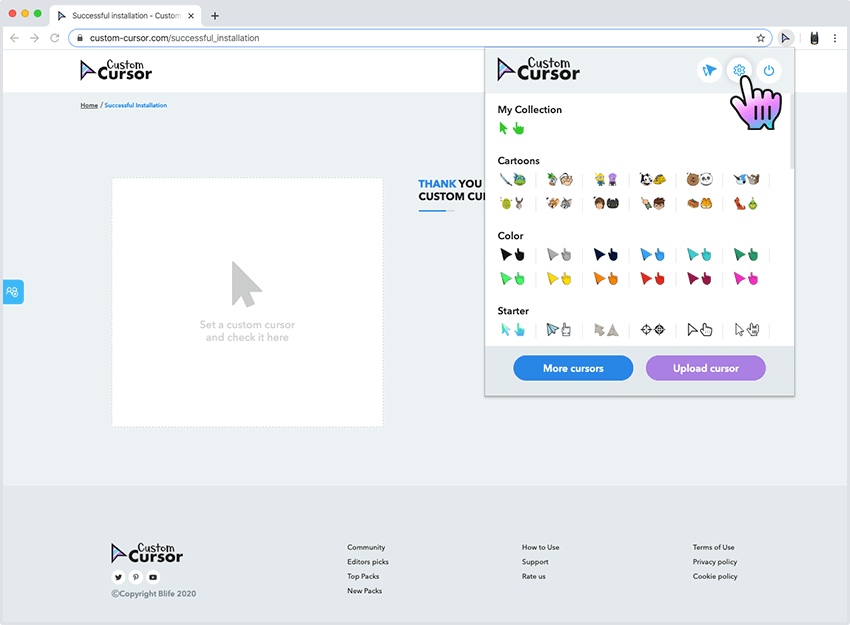The height and width of the screenshot is (625, 850).
Task: Open the YouTube icon in the footer
Action: point(152,577)
